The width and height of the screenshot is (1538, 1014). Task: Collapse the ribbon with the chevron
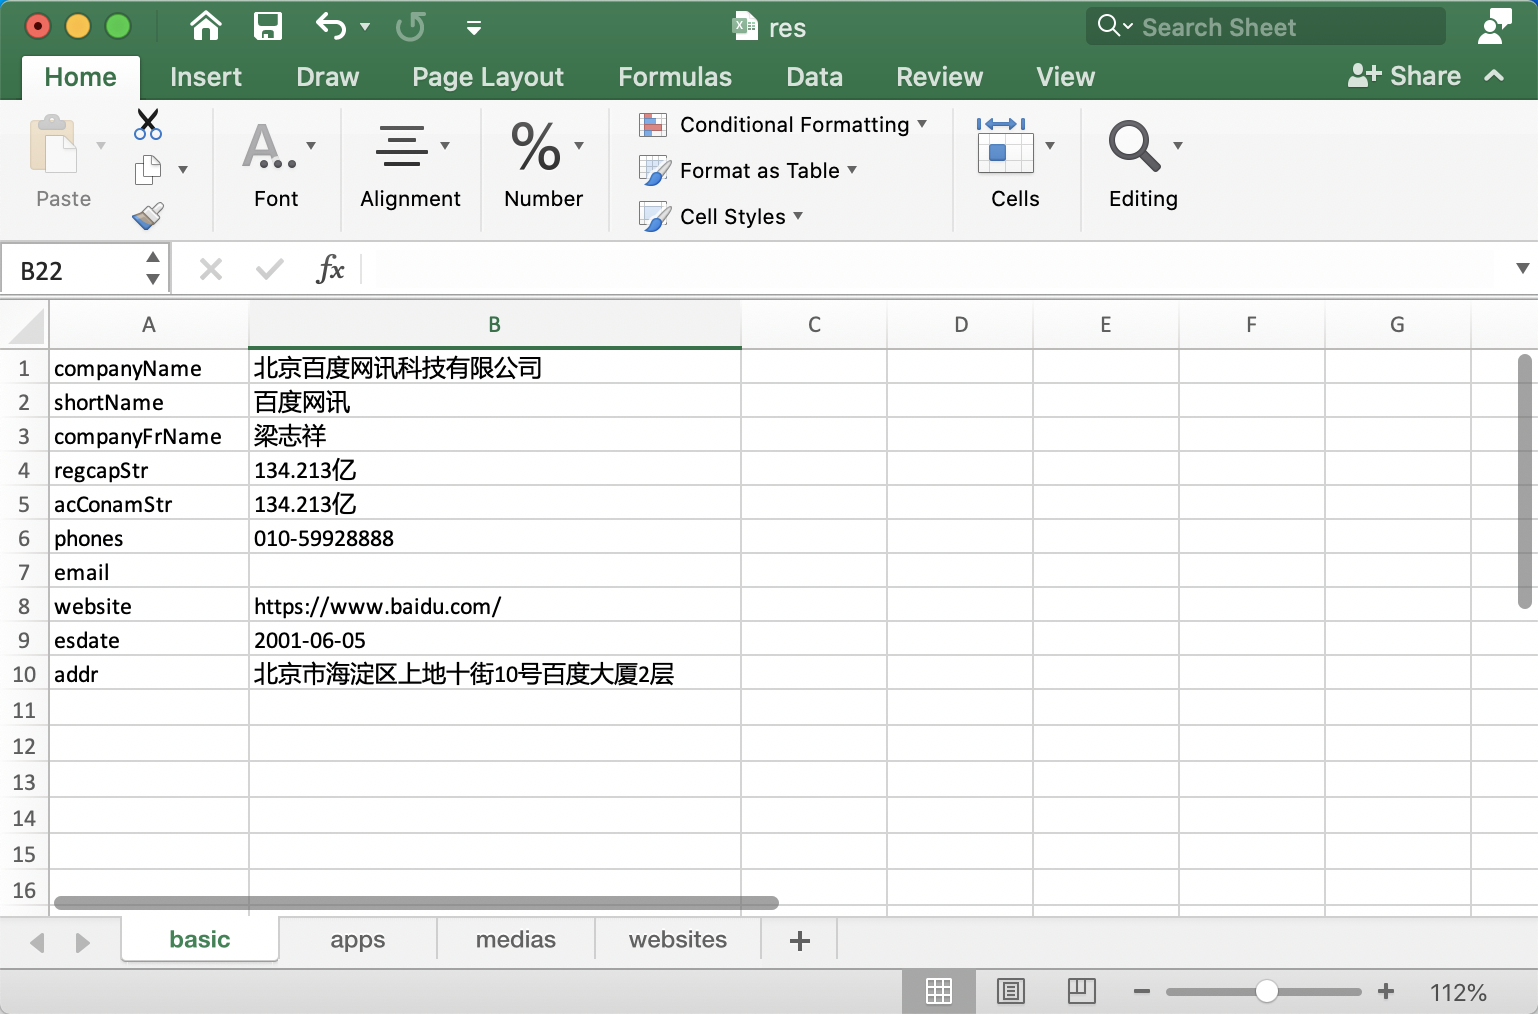pos(1494,76)
